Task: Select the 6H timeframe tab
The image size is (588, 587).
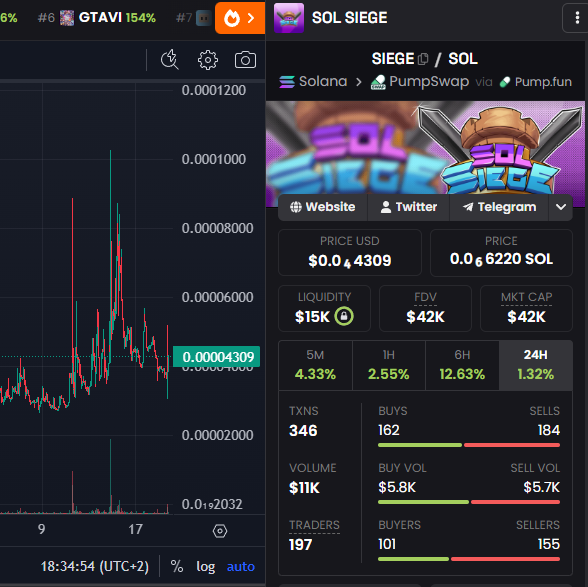Action: click(462, 365)
